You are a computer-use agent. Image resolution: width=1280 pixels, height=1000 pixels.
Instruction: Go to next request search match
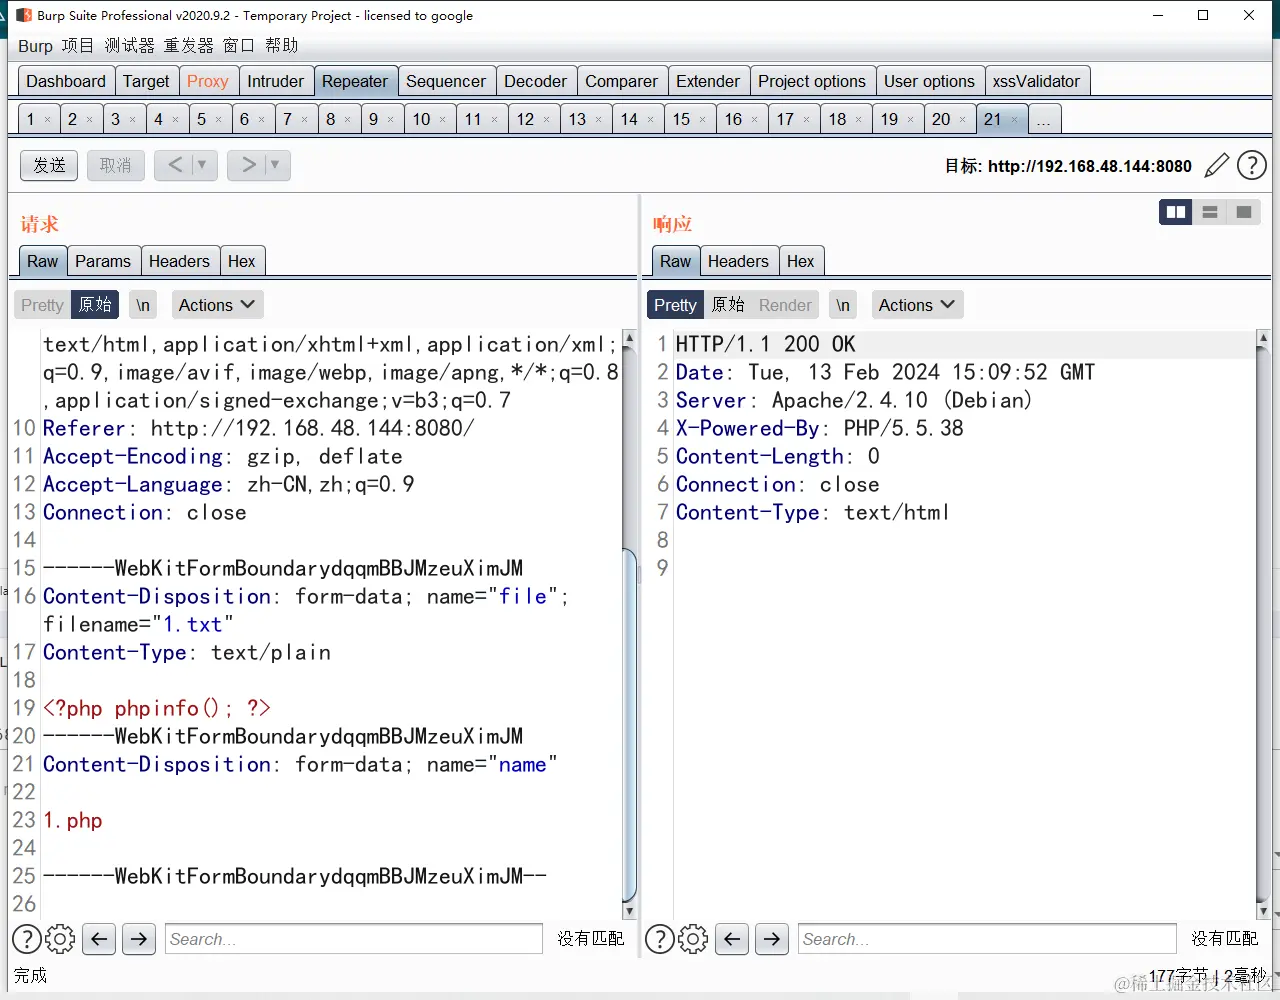tap(139, 939)
